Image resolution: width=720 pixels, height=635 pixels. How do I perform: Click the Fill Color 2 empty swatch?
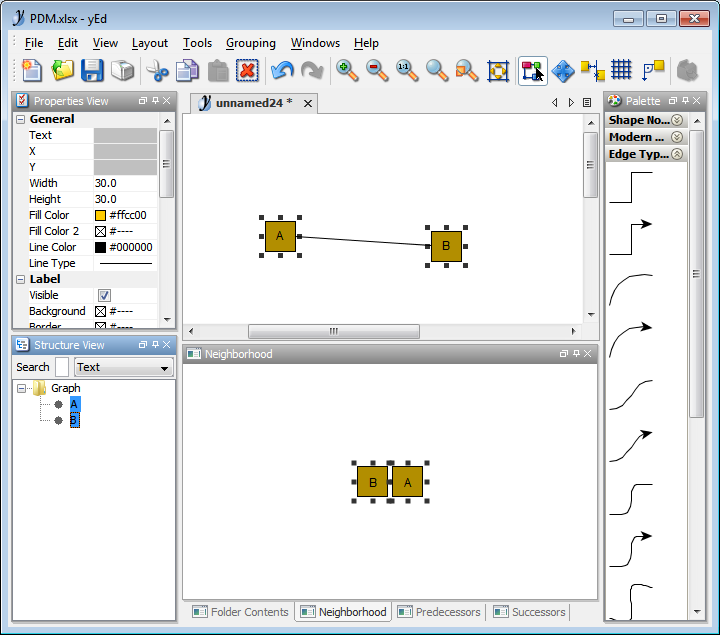pyautogui.click(x=100, y=231)
